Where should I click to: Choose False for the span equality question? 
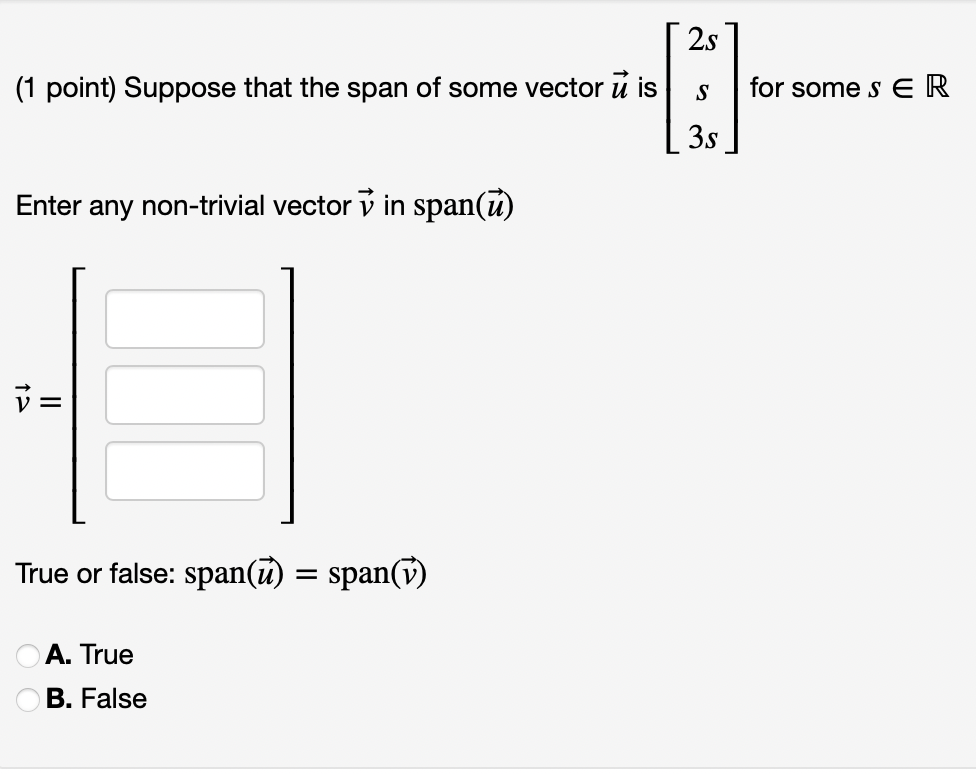pos(28,699)
